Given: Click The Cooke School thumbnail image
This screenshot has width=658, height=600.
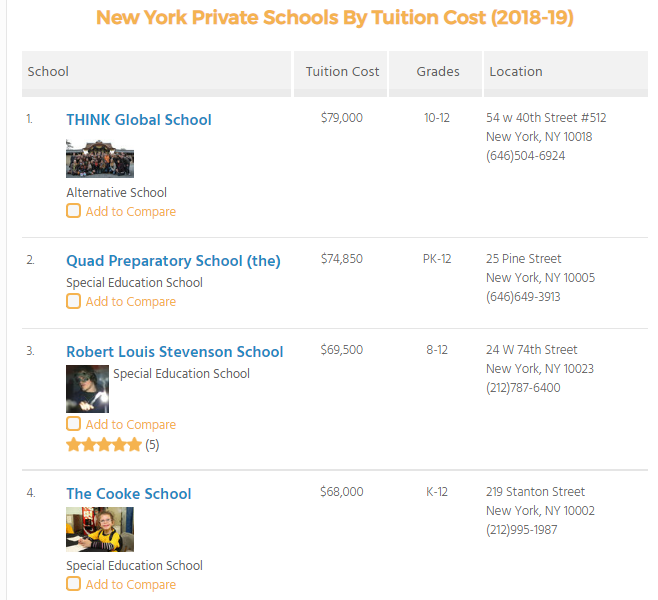Looking at the screenshot, I should pos(100,529).
